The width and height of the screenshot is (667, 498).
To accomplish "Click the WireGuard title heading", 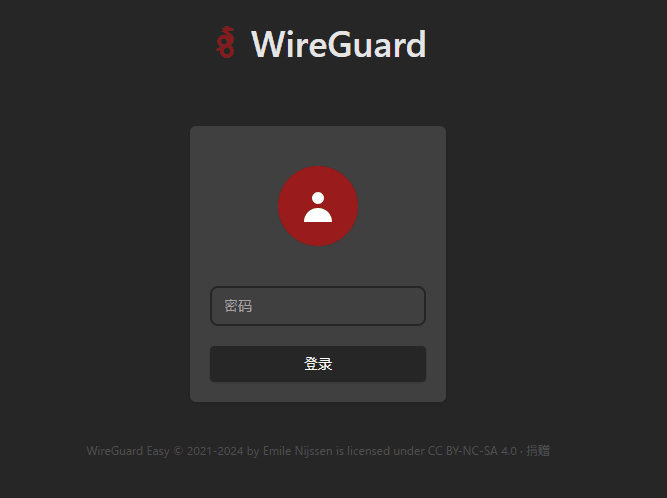I will click(x=339, y=44).
